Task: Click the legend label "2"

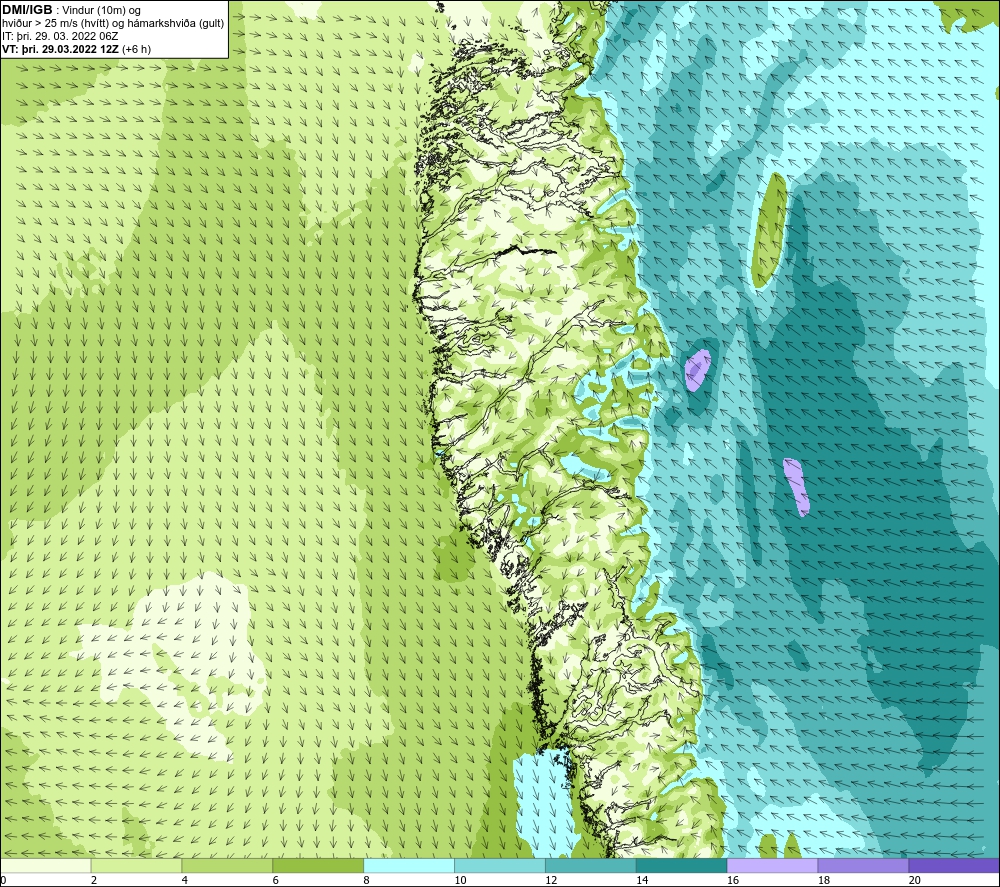Action: coord(94,880)
